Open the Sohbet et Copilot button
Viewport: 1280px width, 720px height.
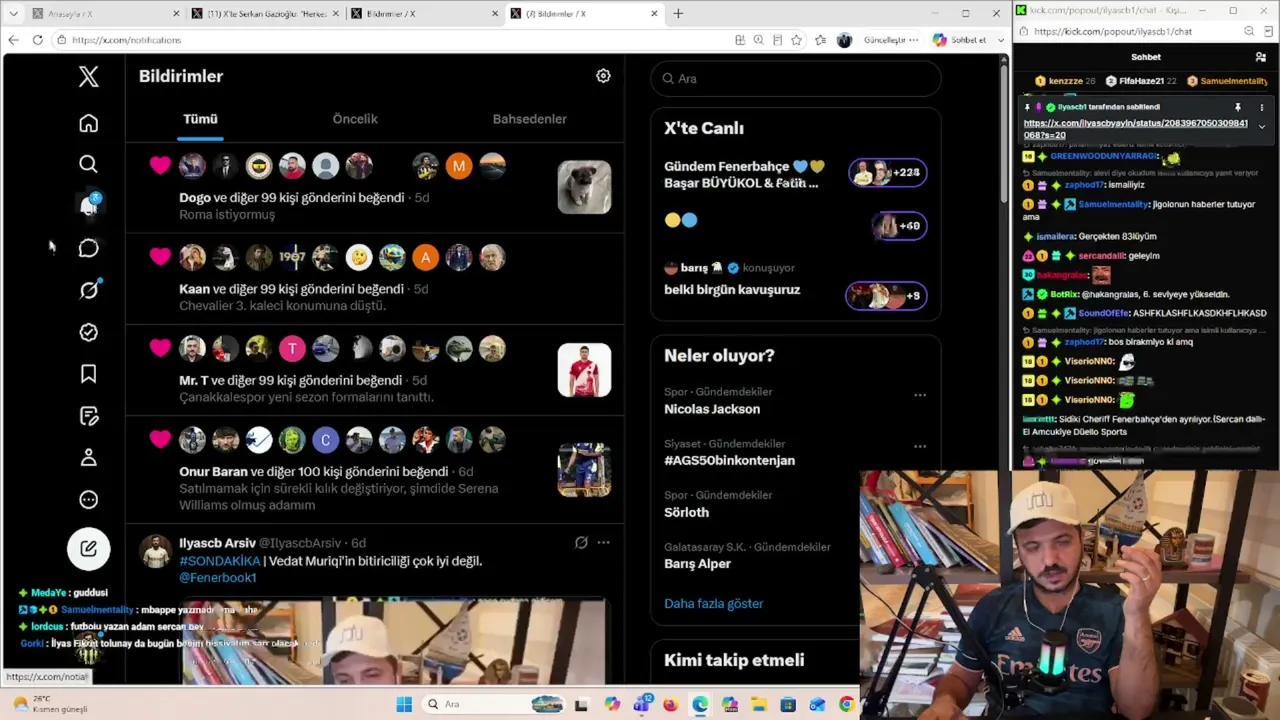click(960, 40)
